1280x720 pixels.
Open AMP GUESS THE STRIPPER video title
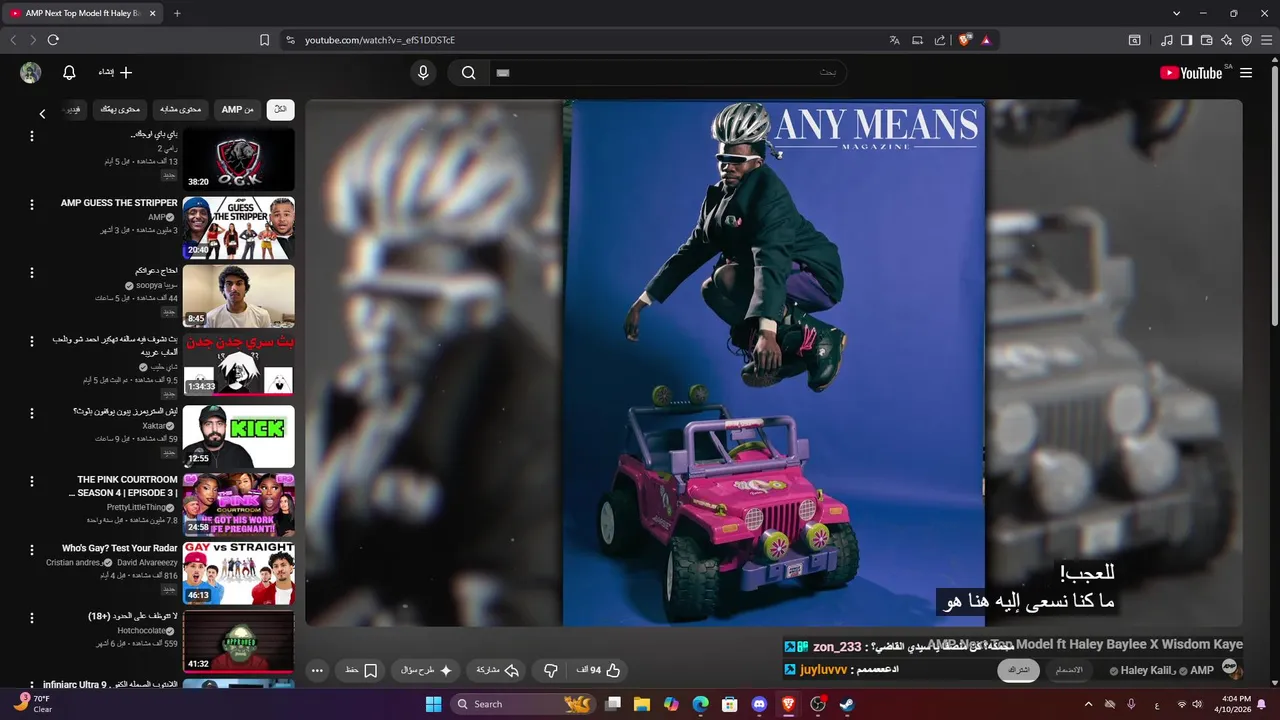pos(119,203)
